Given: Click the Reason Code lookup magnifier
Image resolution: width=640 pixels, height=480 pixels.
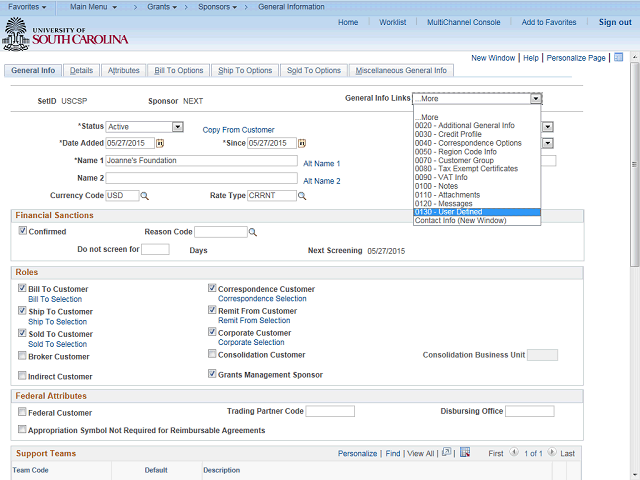Looking at the screenshot, I should tap(252, 232).
